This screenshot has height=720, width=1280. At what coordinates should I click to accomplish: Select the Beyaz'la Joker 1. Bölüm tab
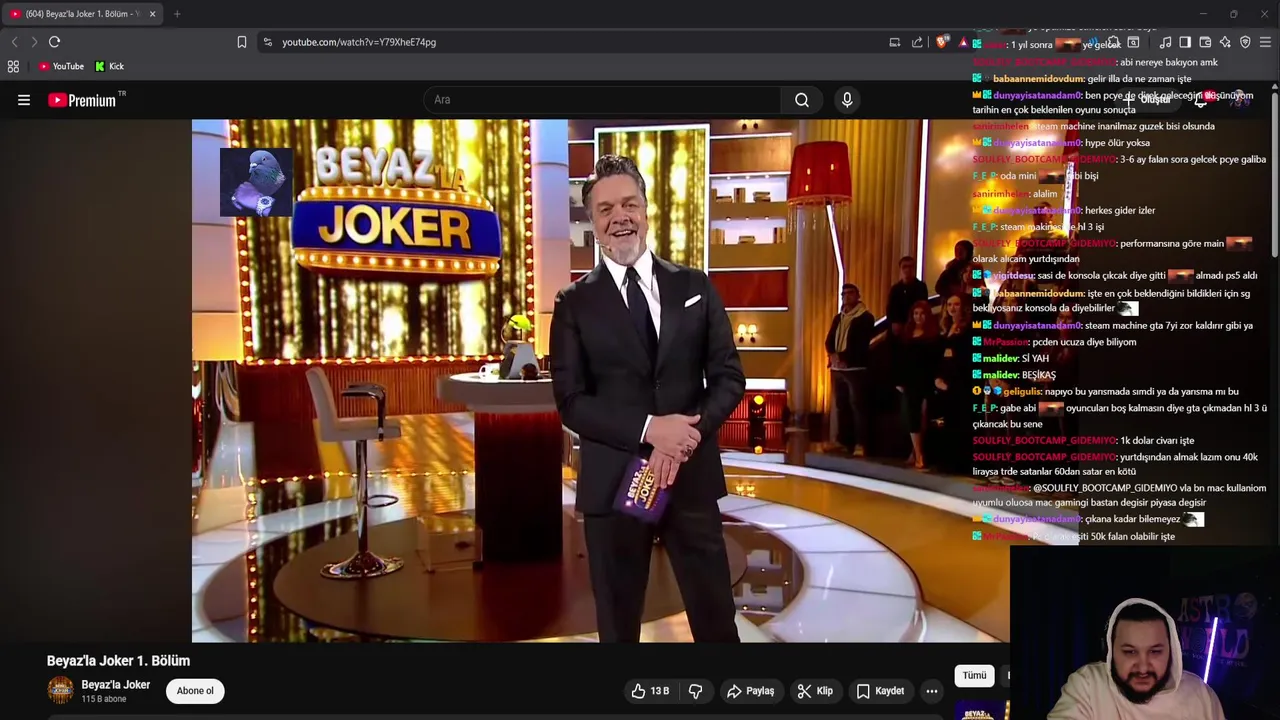[x=84, y=14]
